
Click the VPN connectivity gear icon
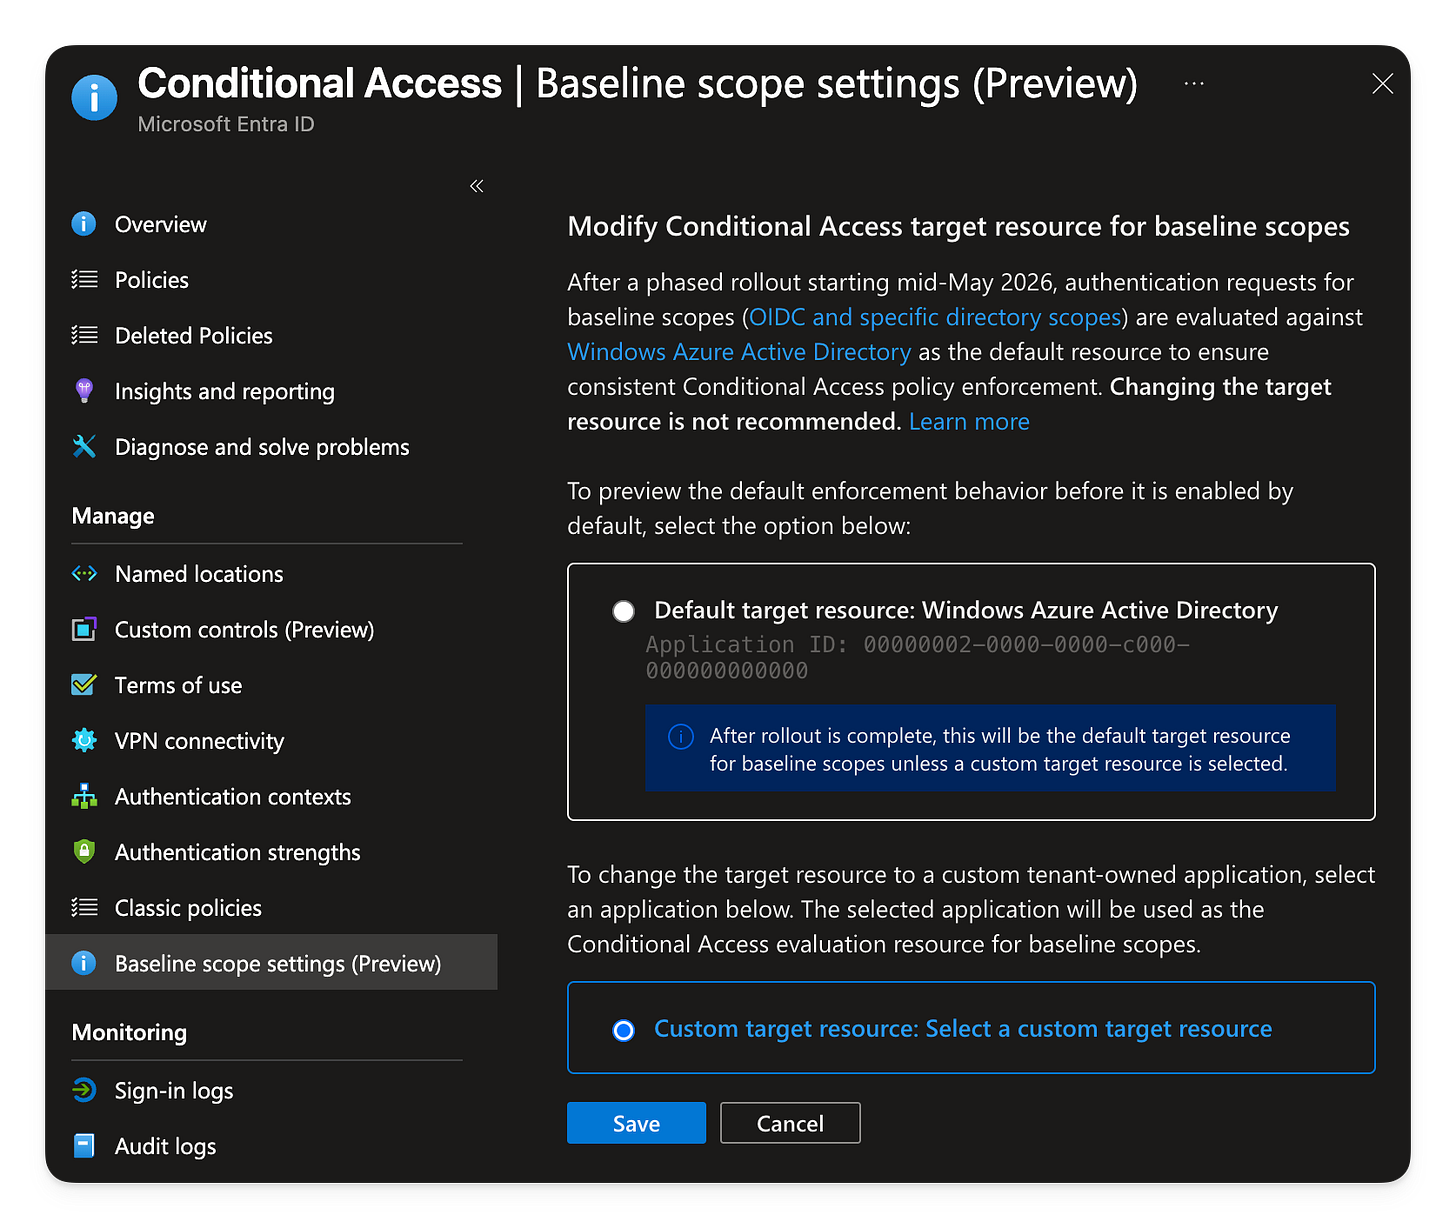[84, 740]
